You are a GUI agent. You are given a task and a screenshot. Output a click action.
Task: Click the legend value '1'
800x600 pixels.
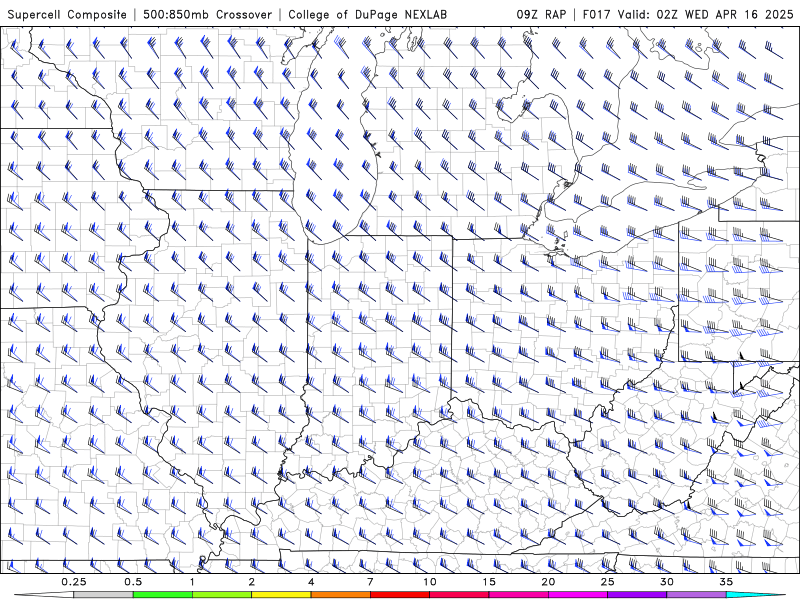coord(192,582)
